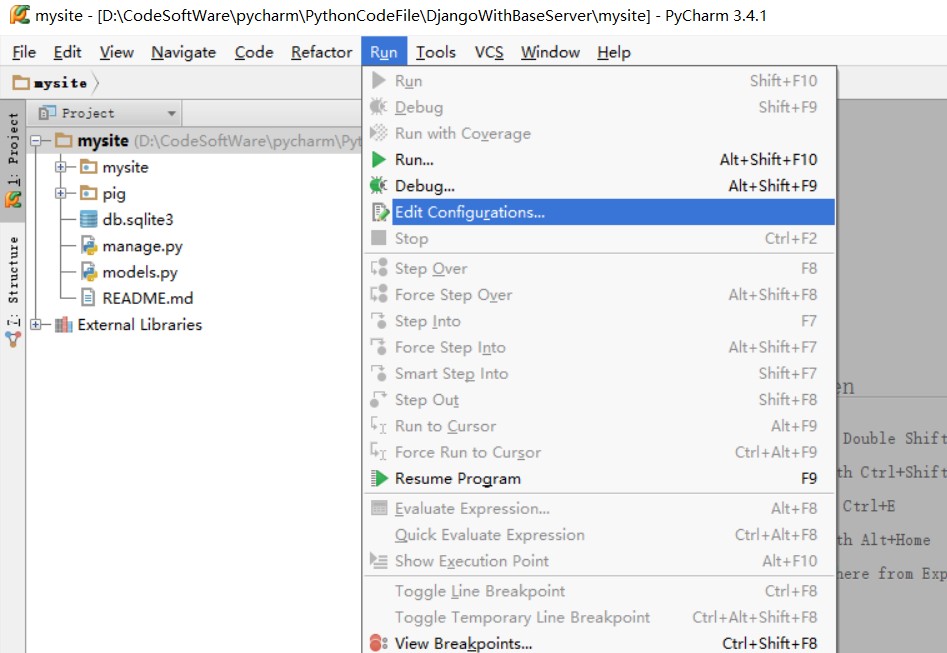Screen dimensions: 947x653
Task: Switch to the Structure side tab
Action: [x=13, y=292]
